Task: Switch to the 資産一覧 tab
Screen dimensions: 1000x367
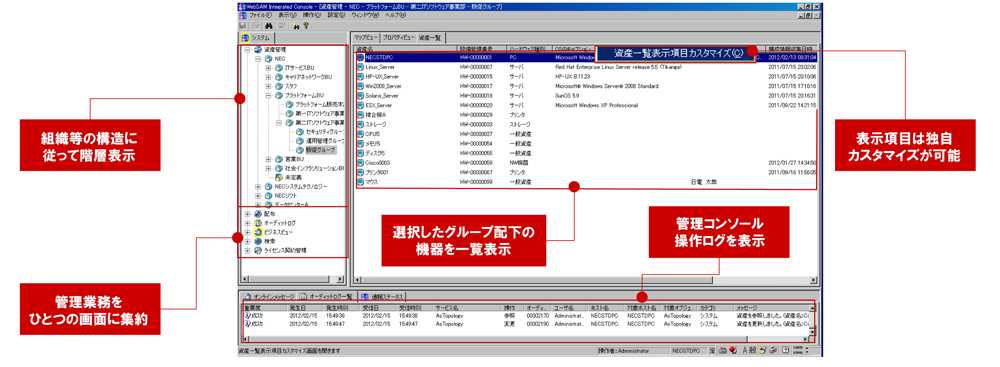Action: tap(431, 38)
